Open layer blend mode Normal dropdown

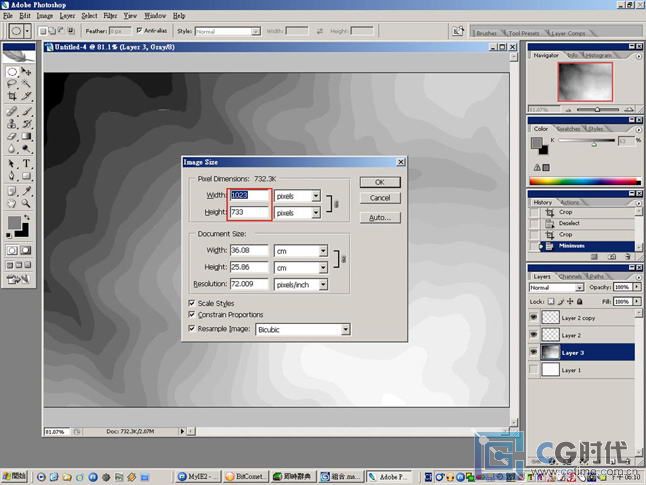click(x=580, y=287)
